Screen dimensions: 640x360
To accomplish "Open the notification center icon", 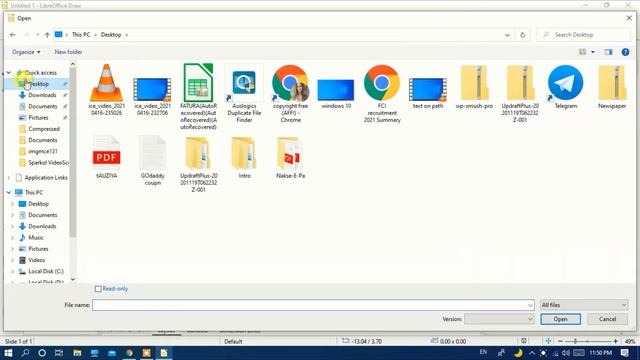I will [624, 353].
